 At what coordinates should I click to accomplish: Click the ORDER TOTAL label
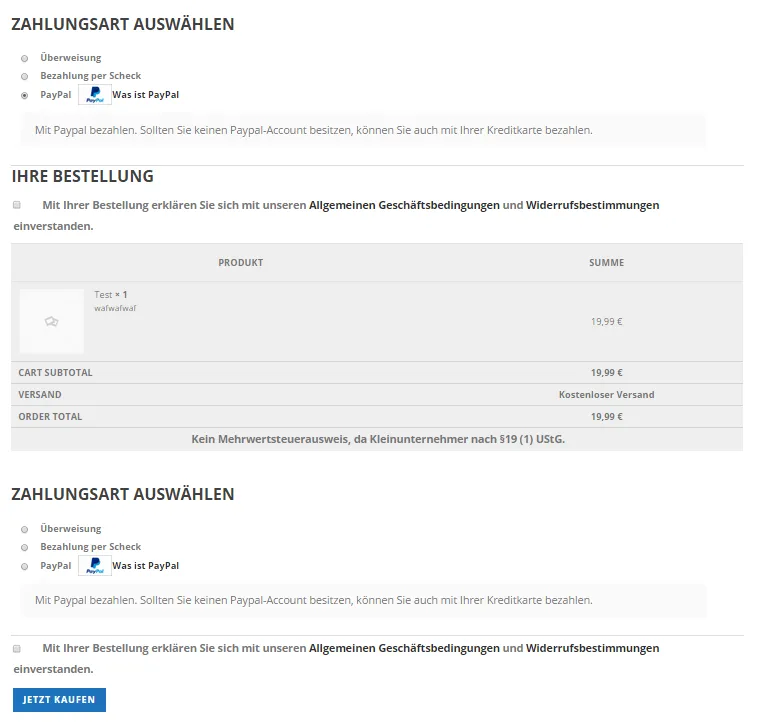pos(50,416)
